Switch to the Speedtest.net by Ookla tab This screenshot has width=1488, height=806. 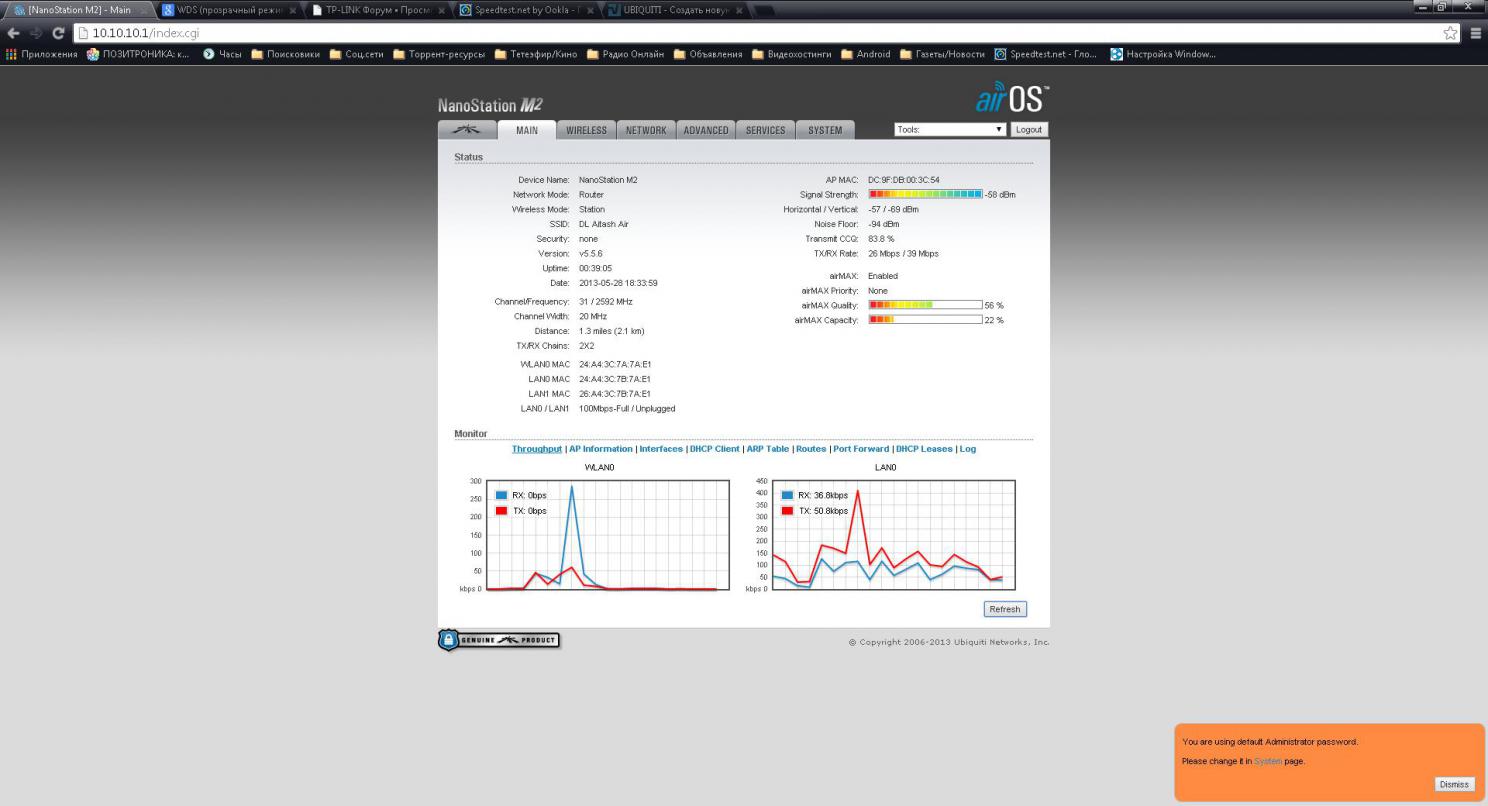[x=525, y=10]
